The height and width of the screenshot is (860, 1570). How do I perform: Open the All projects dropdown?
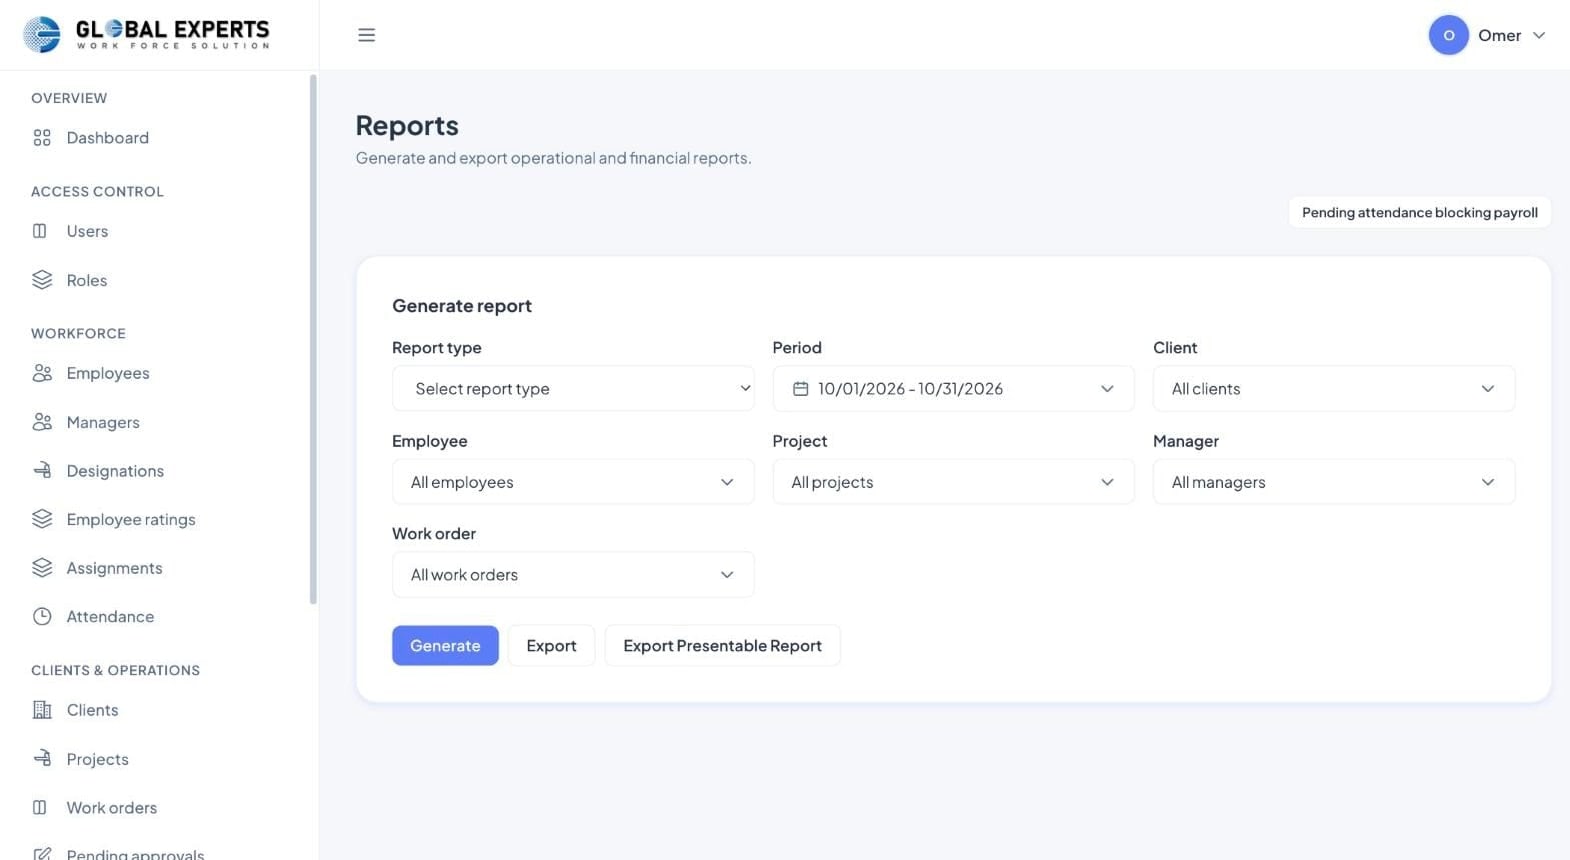(x=954, y=482)
